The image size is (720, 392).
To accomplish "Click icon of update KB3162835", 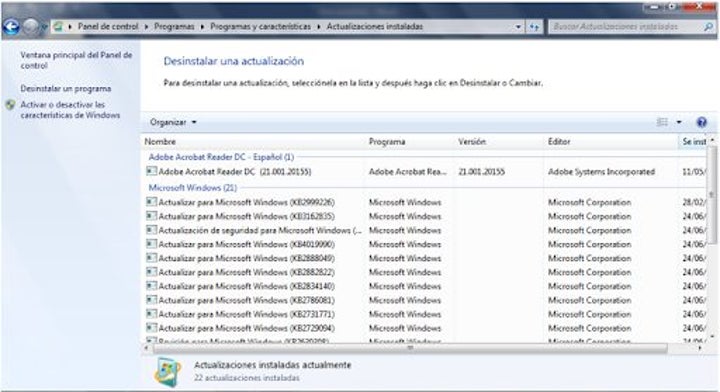I will click(151, 216).
